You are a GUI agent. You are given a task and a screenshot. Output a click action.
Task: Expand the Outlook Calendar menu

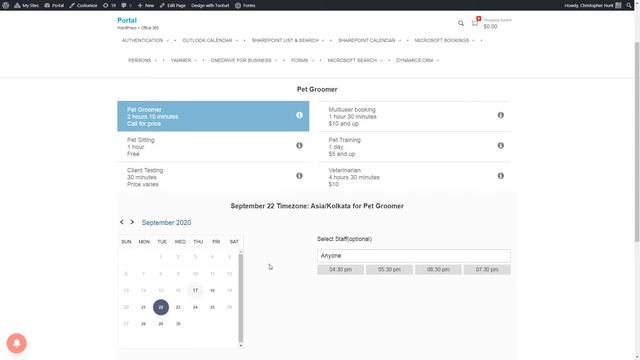(x=210, y=40)
